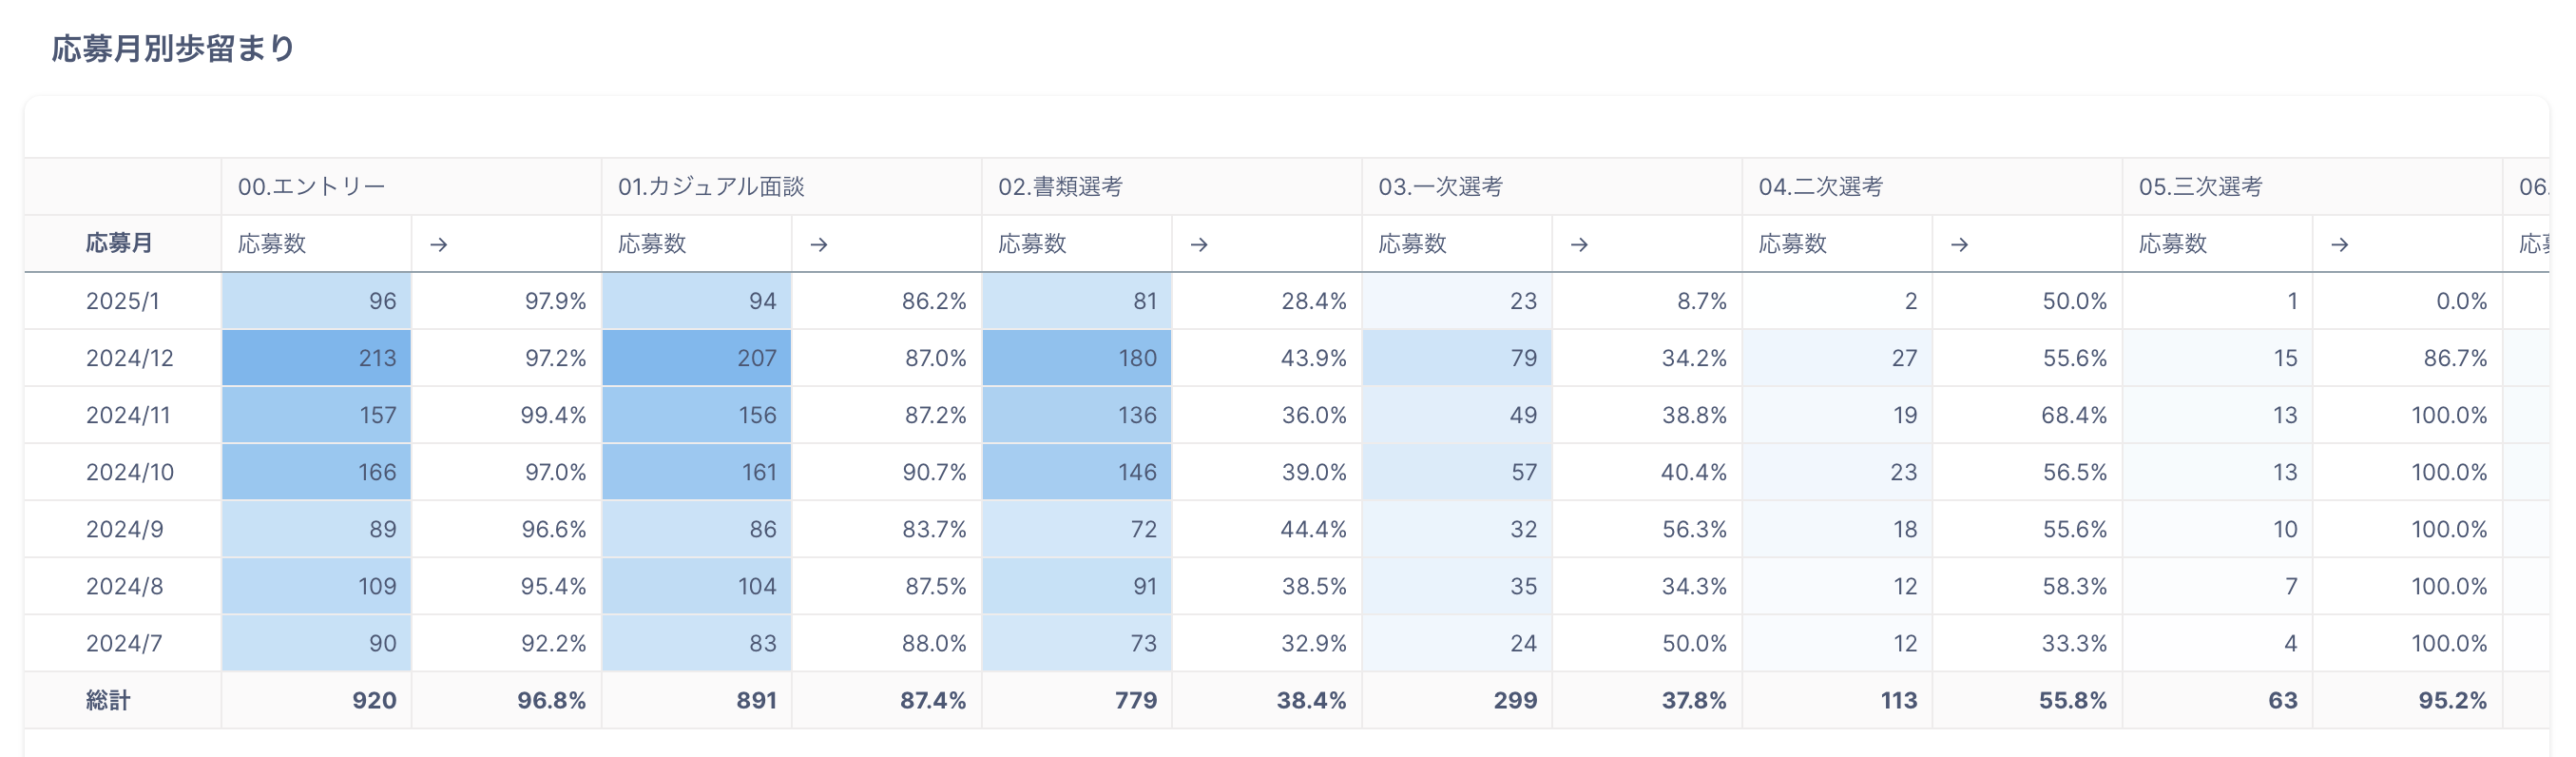Select the 03.一次選考 stage header
Image resolution: width=2576 pixels, height=757 pixels.
[1440, 187]
